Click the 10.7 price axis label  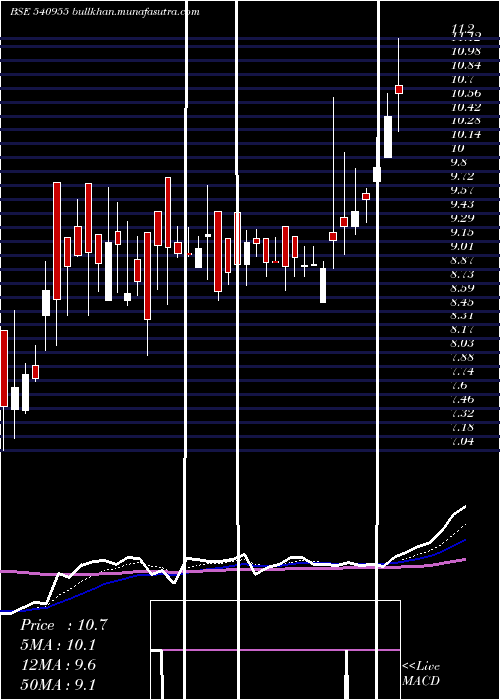tap(463, 79)
